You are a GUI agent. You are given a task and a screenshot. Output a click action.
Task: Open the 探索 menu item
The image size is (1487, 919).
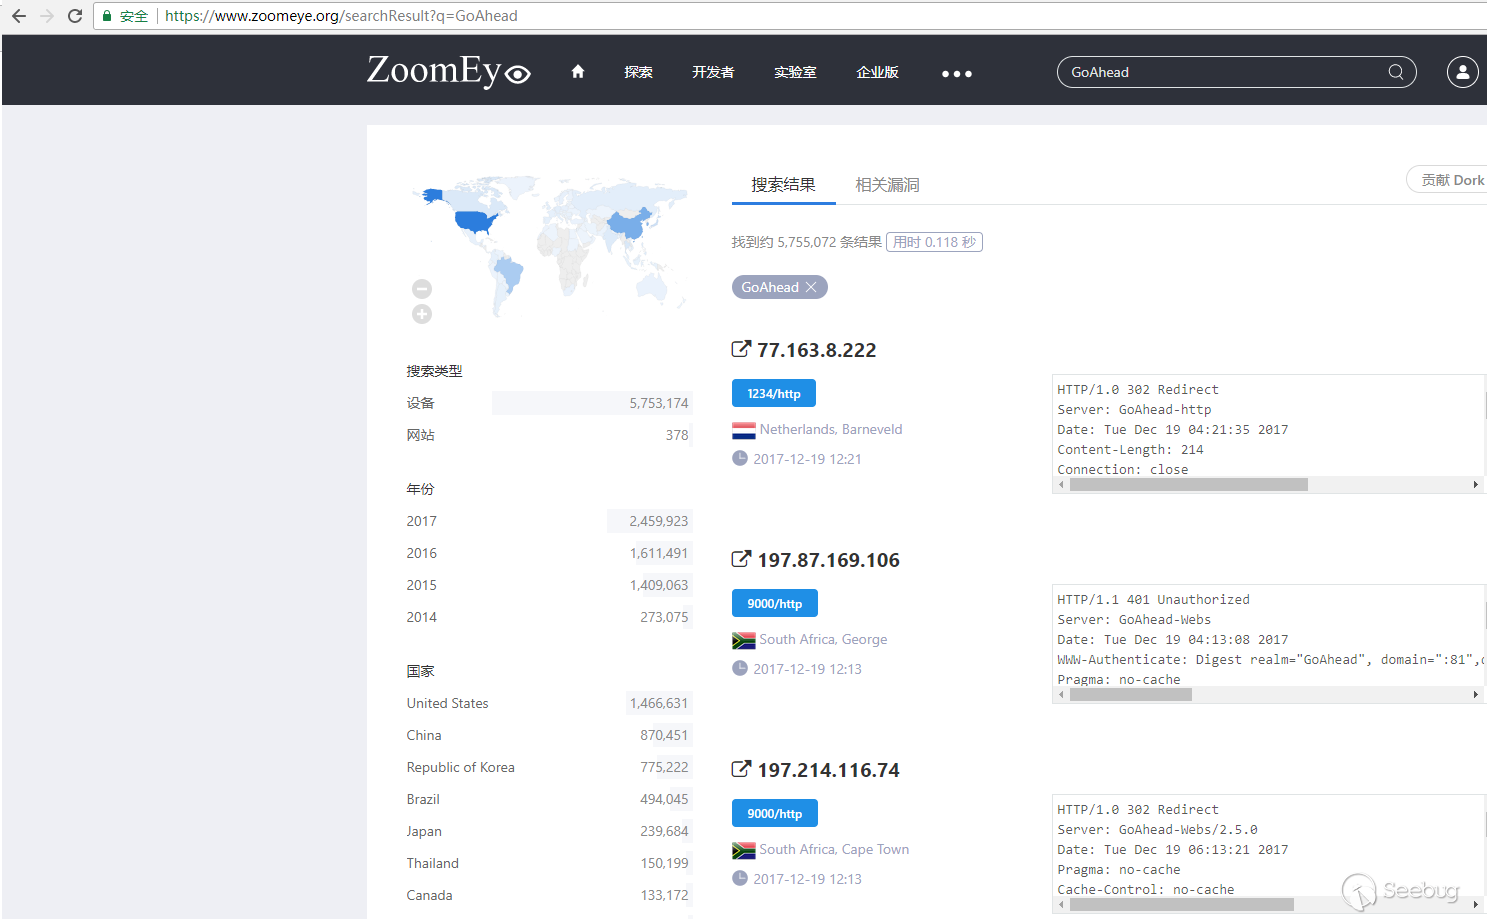pyautogui.click(x=638, y=72)
